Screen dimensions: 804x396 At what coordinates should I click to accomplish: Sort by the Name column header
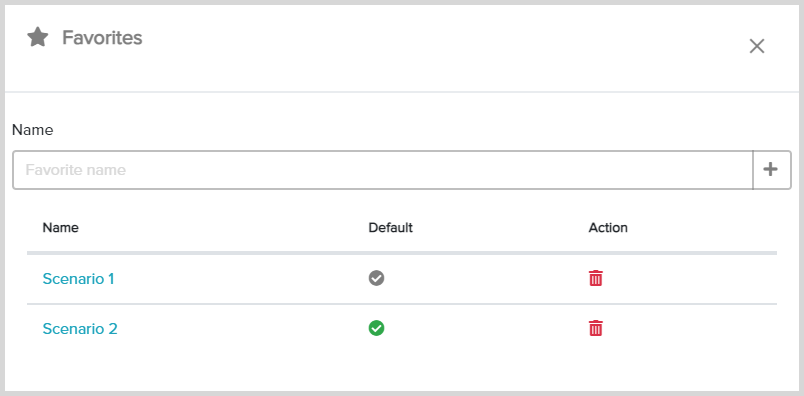pyautogui.click(x=61, y=228)
